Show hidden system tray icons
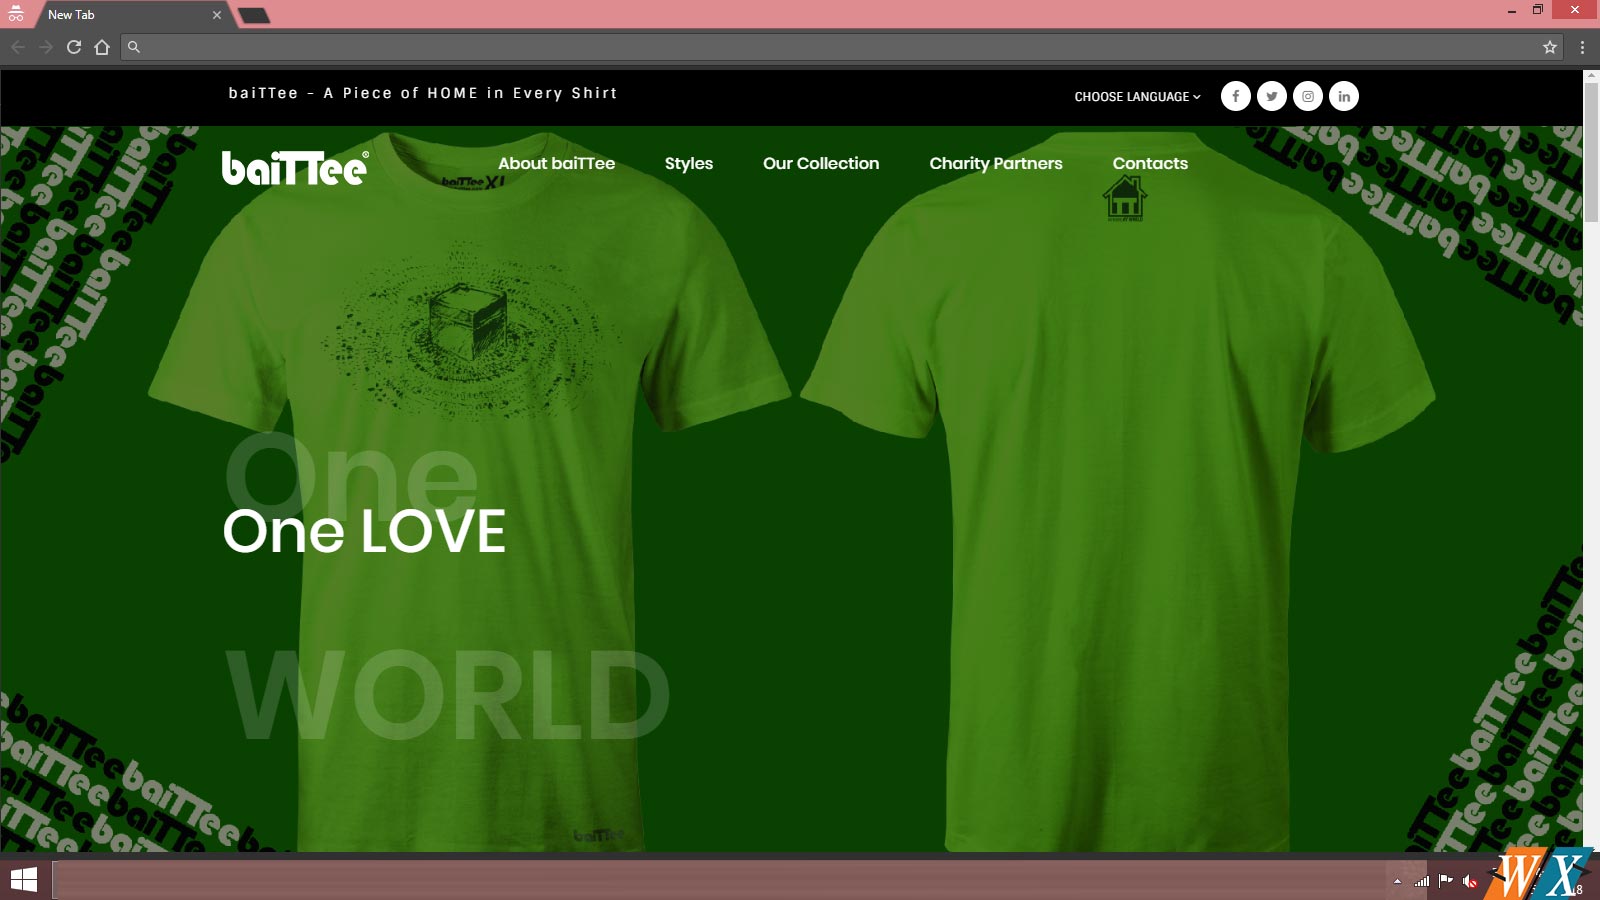The image size is (1600, 900). point(1397,881)
